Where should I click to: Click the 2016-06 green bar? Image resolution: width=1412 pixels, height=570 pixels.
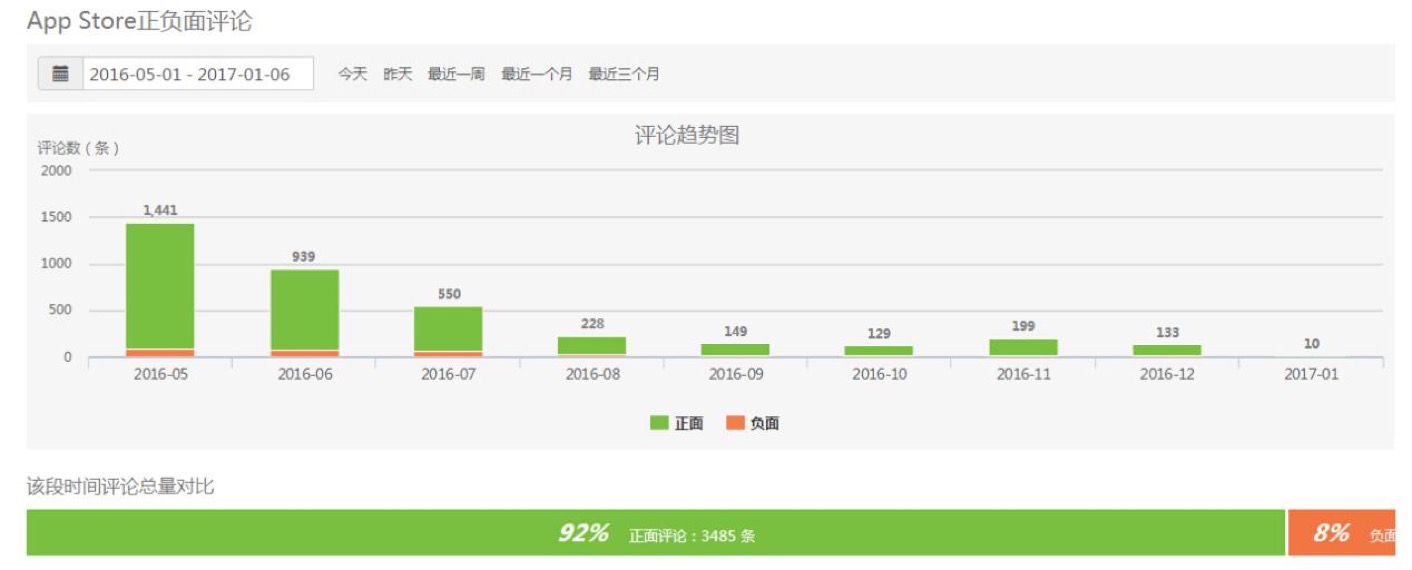click(x=304, y=310)
